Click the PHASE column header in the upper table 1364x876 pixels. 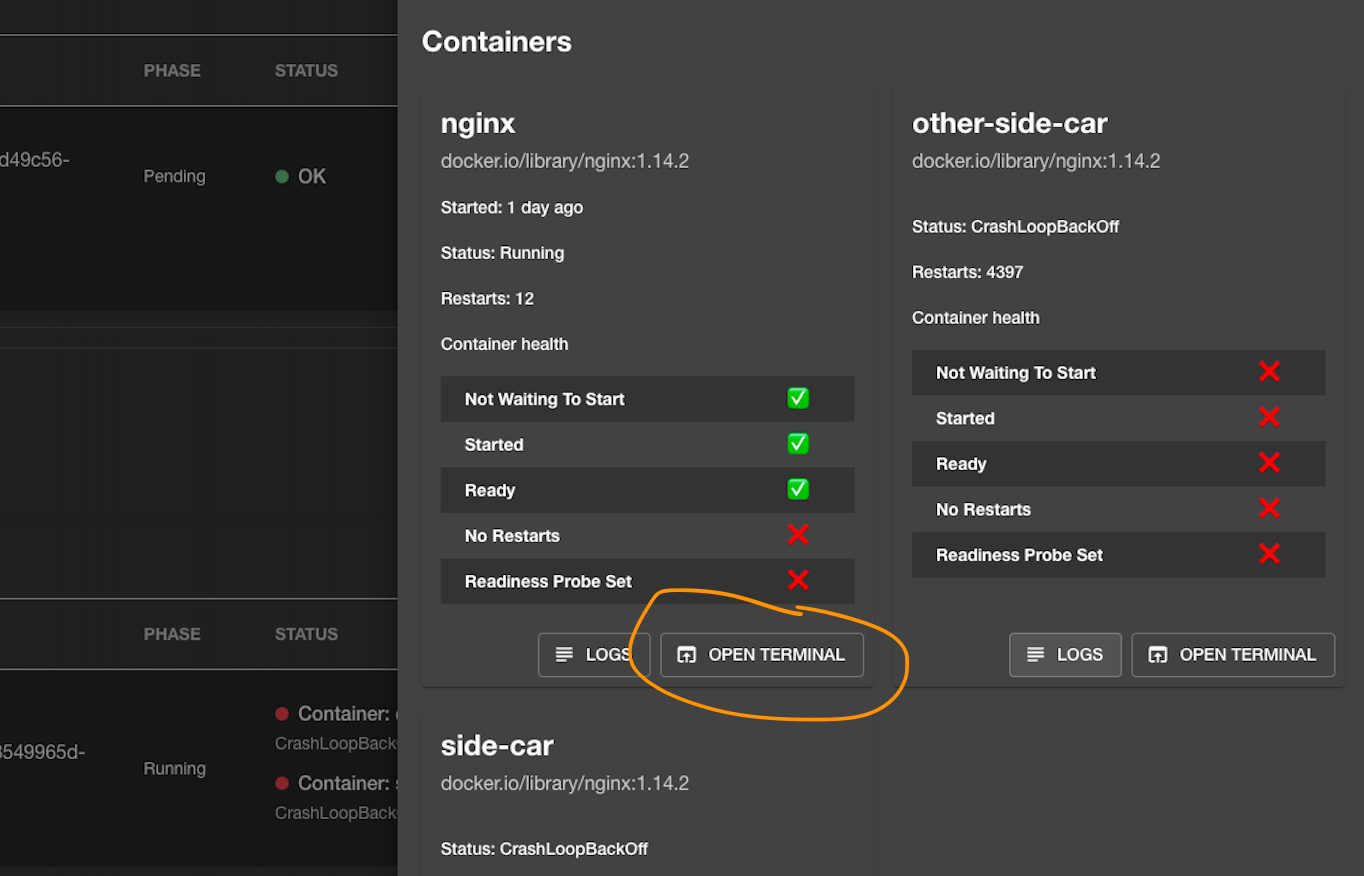pyautogui.click(x=172, y=71)
